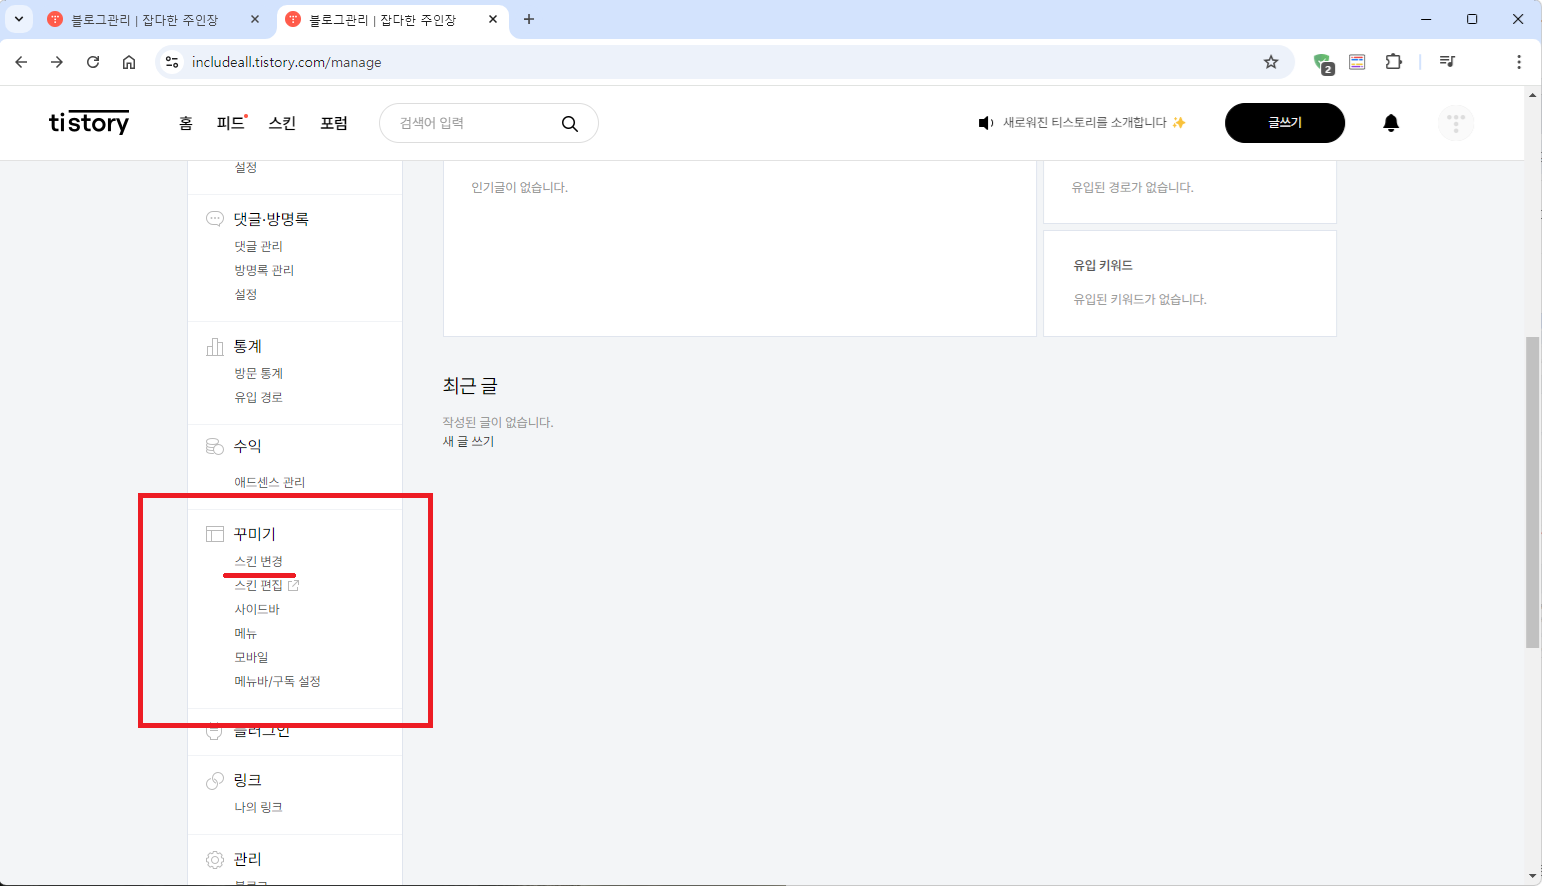The width and height of the screenshot is (1542, 886).
Task: Click the browser home icon
Action: [x=129, y=62]
